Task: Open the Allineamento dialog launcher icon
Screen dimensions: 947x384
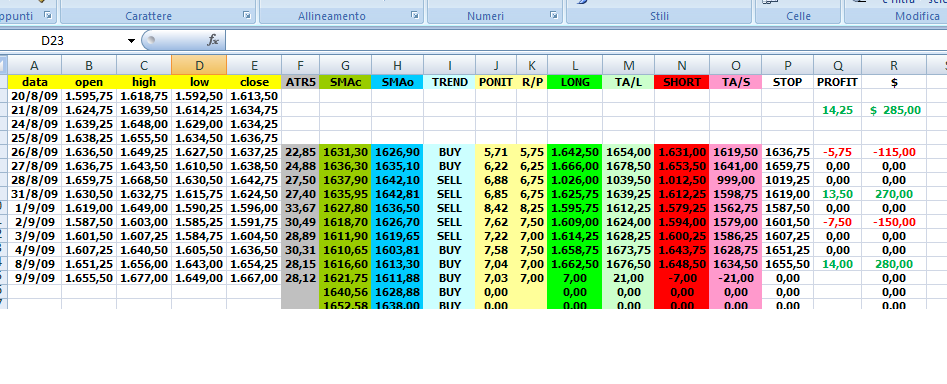Action: coord(415,15)
